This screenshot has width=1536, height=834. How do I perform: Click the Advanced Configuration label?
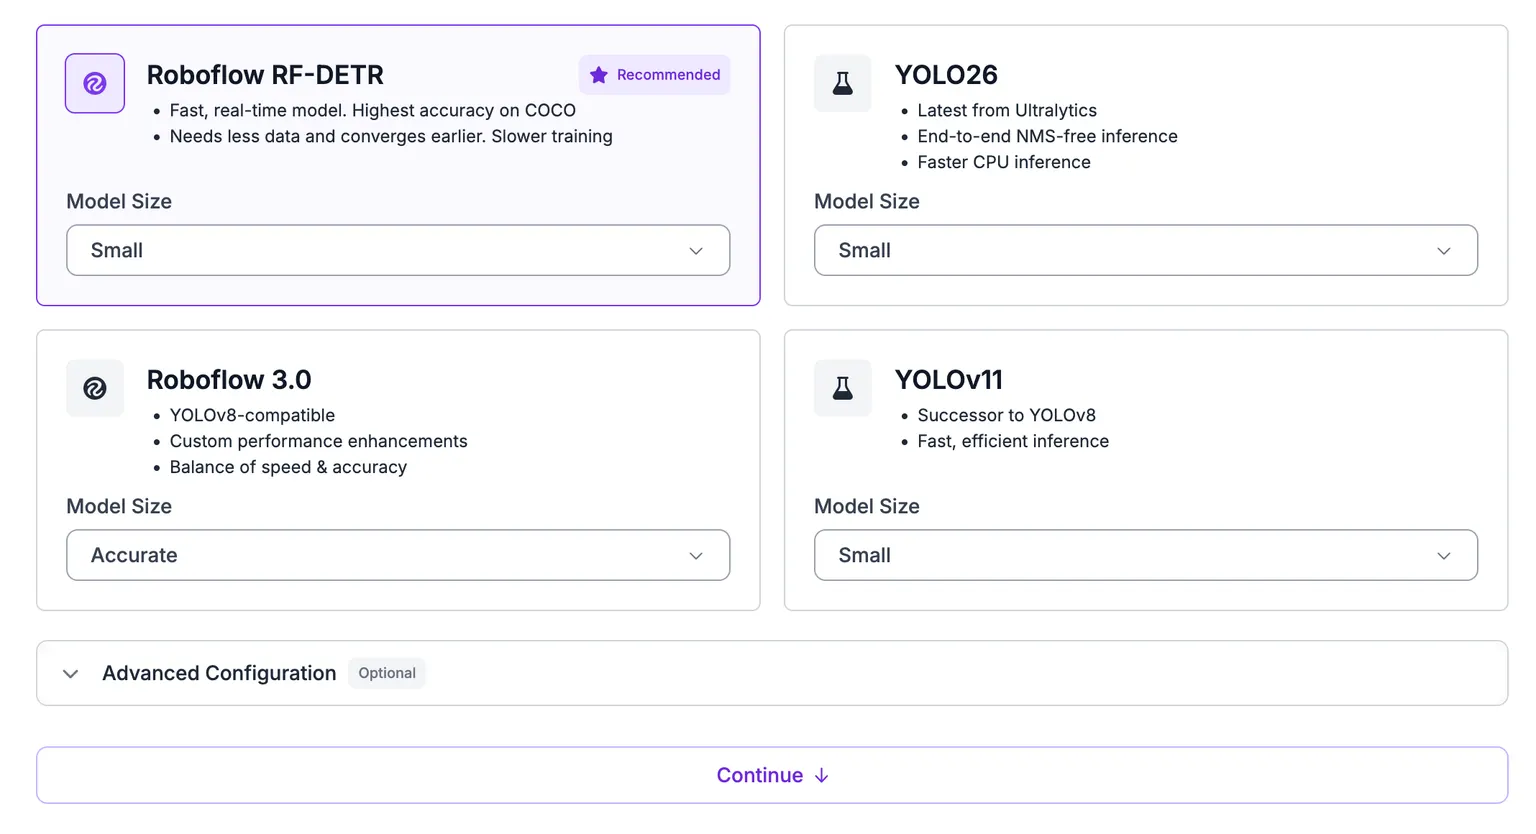[219, 673]
